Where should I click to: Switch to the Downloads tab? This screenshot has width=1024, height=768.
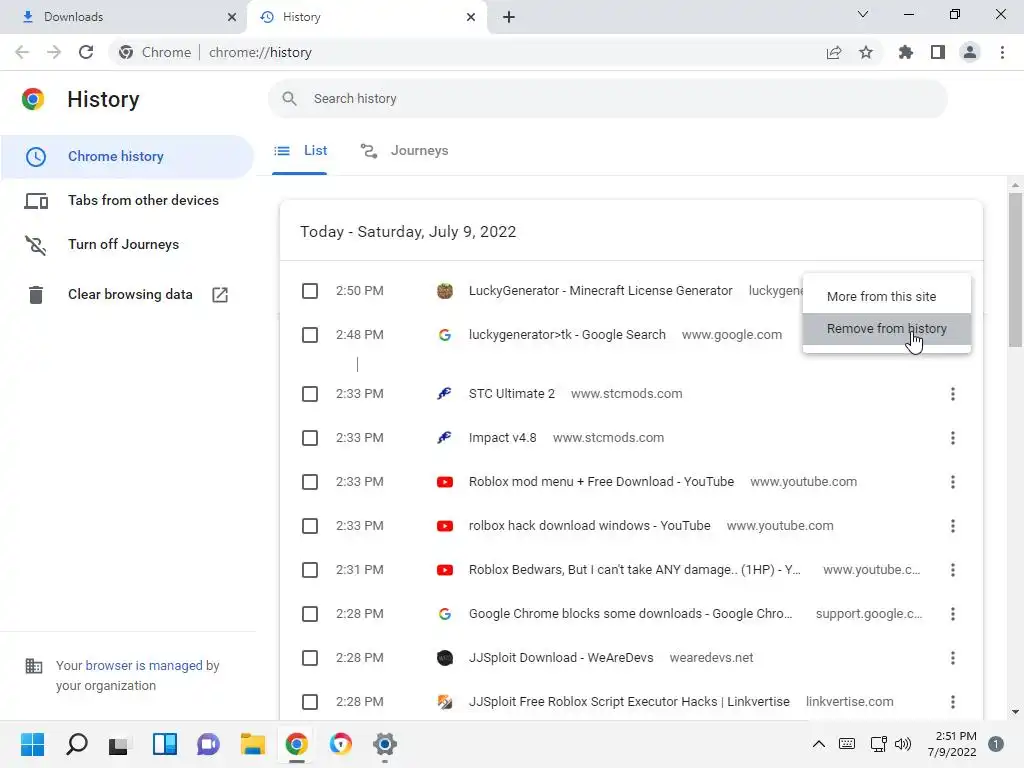pos(123,17)
